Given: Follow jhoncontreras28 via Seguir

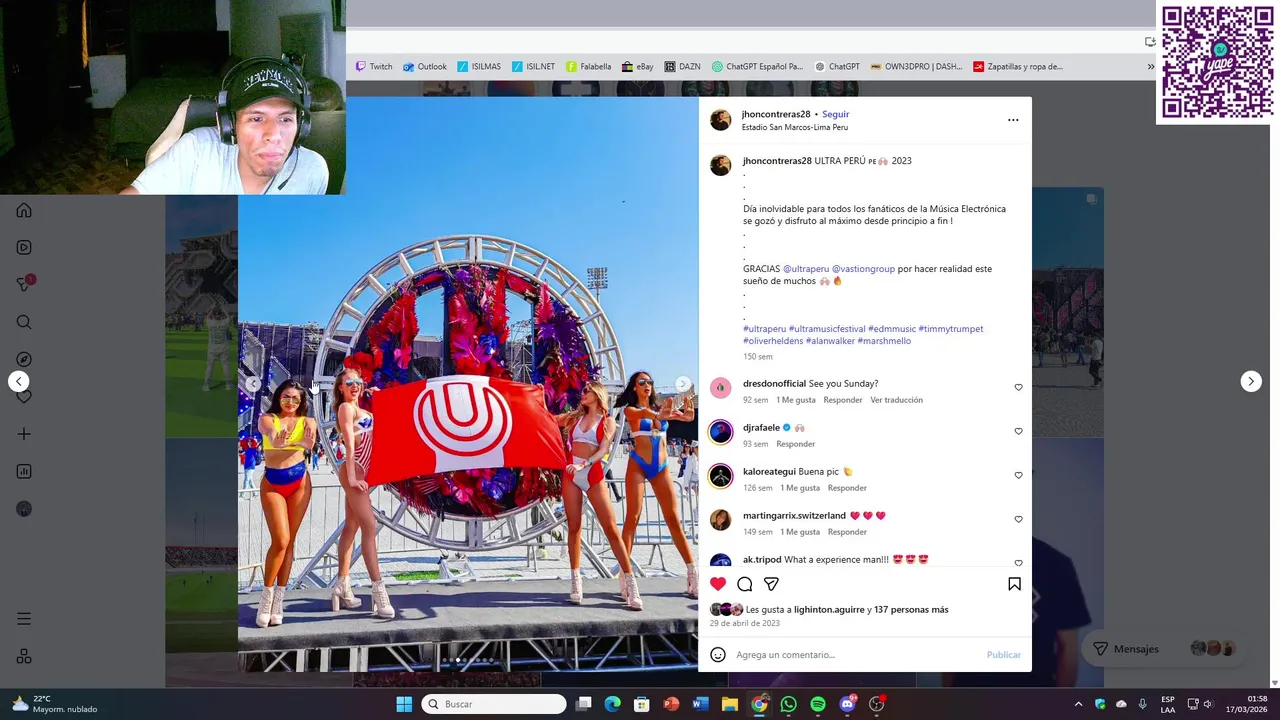Looking at the screenshot, I should tap(835, 114).
